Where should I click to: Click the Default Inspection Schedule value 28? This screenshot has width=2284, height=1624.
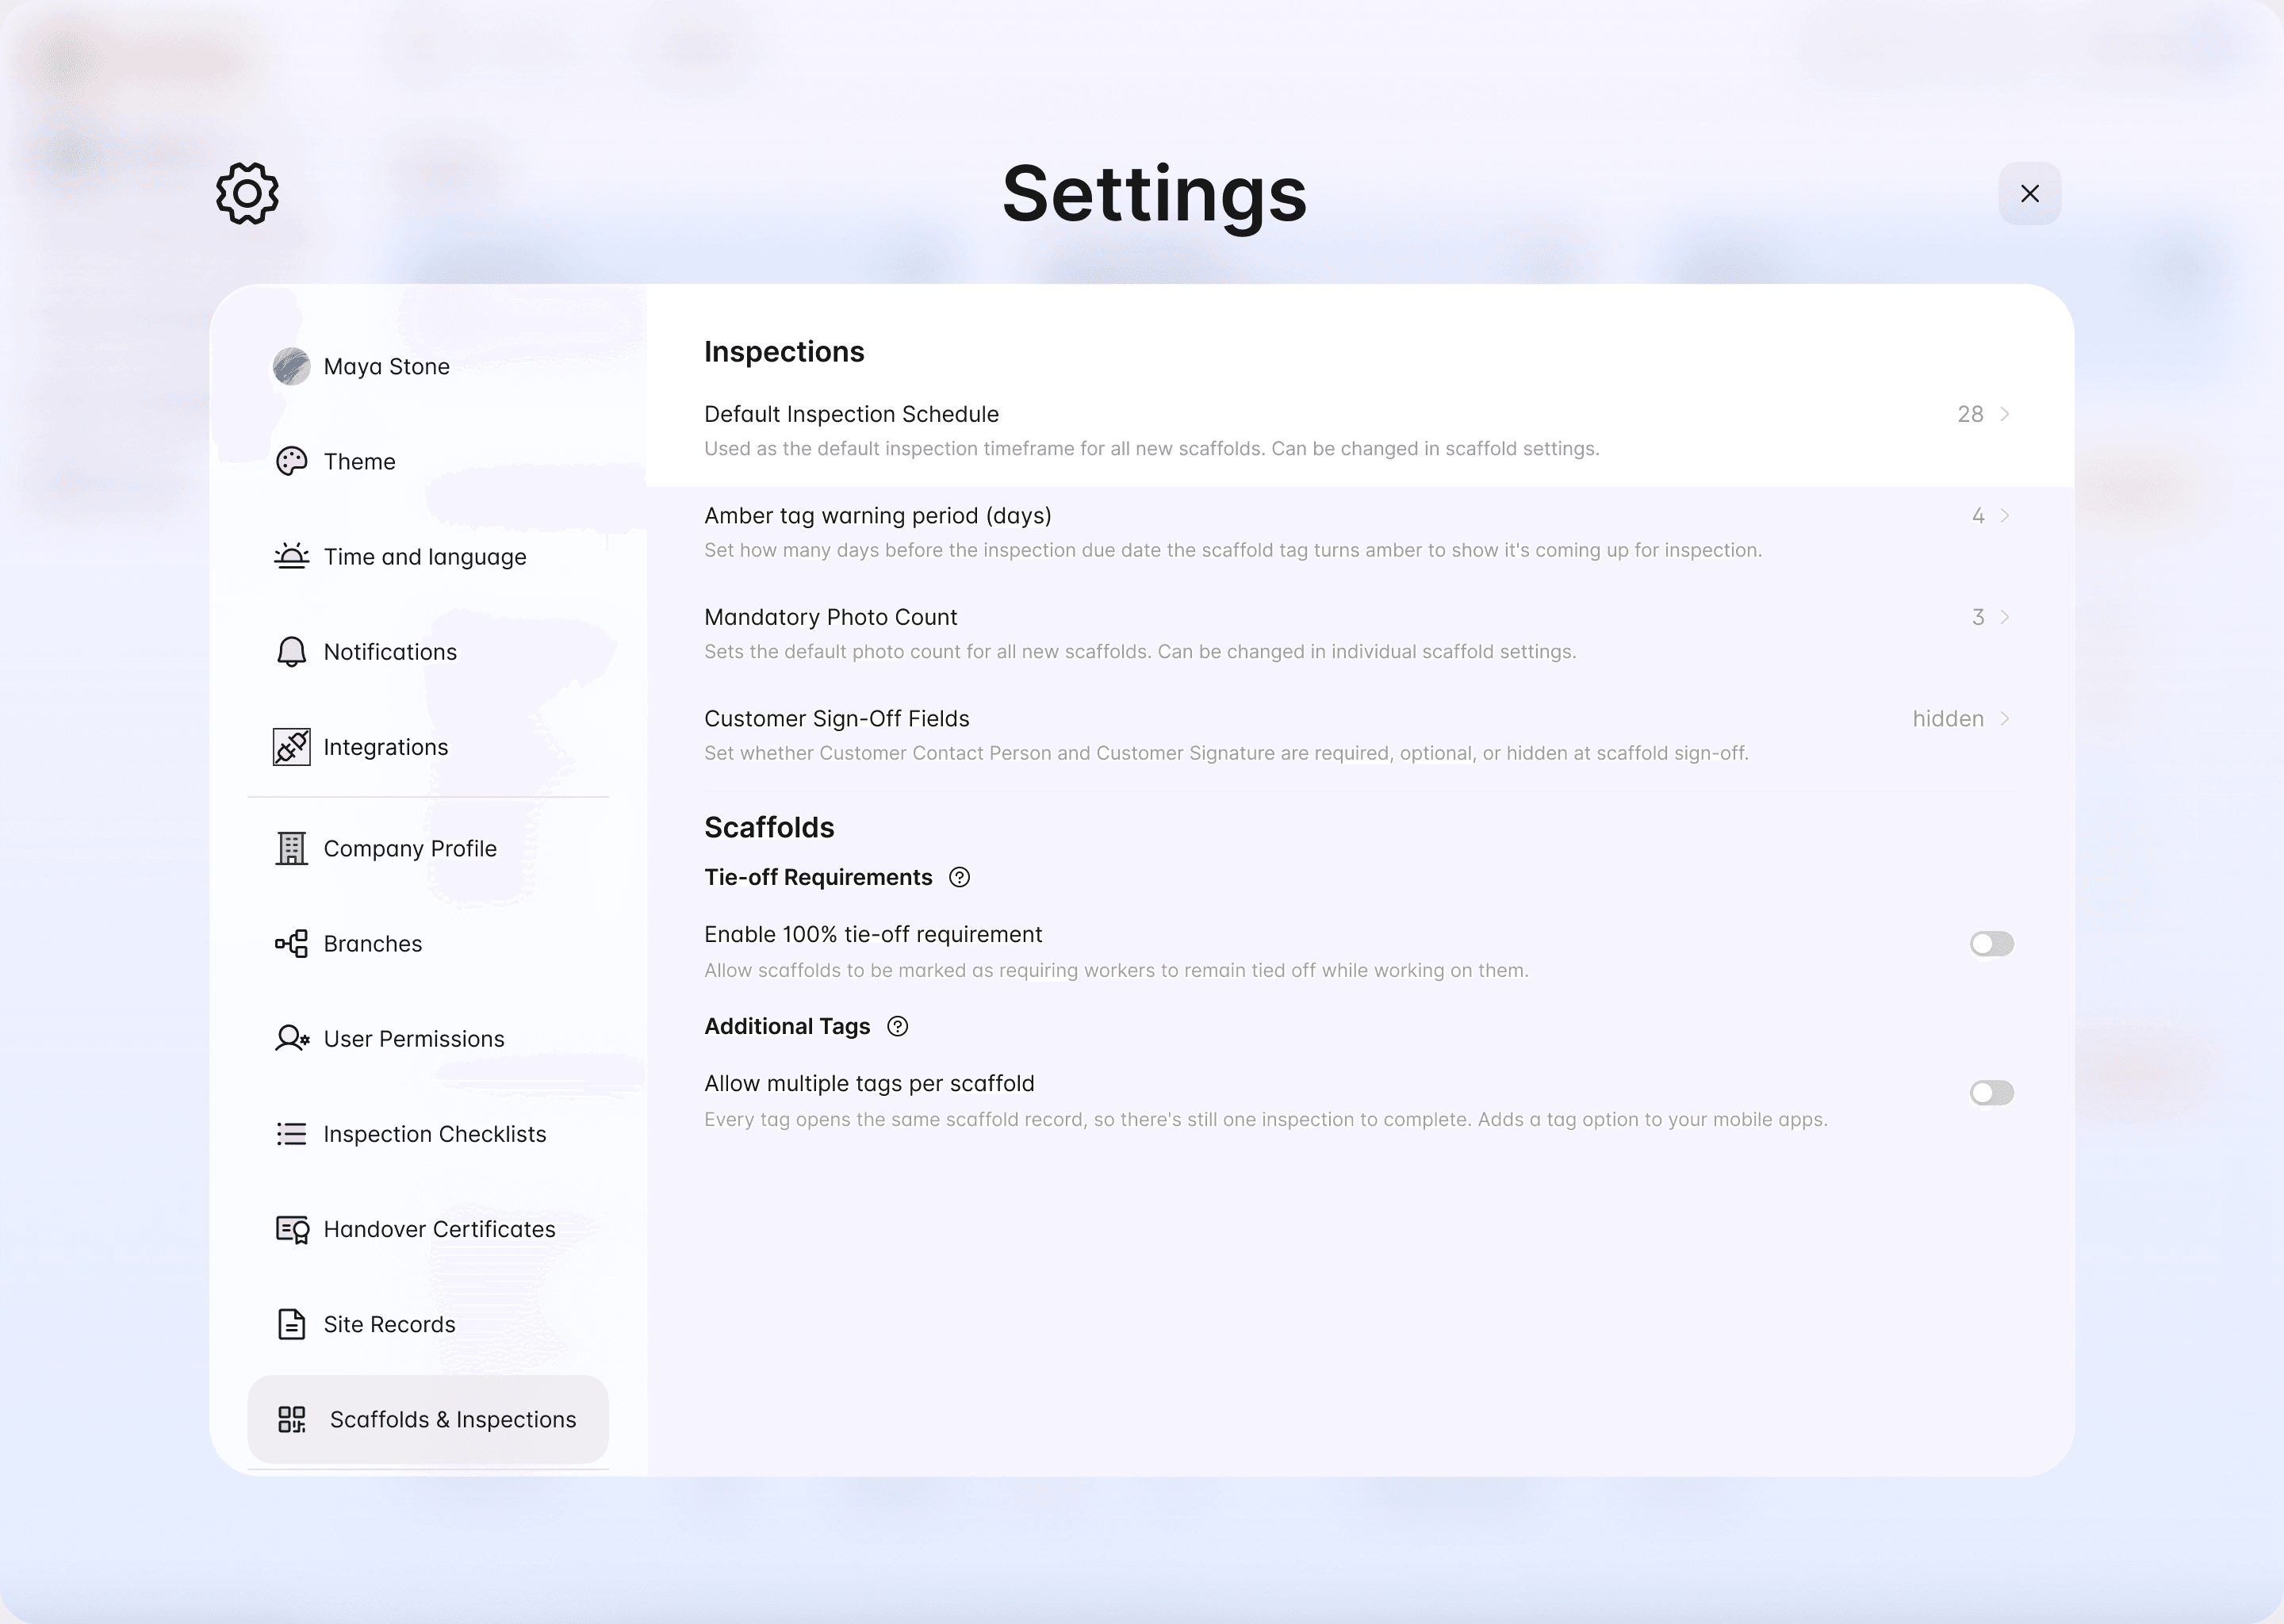[1970, 414]
